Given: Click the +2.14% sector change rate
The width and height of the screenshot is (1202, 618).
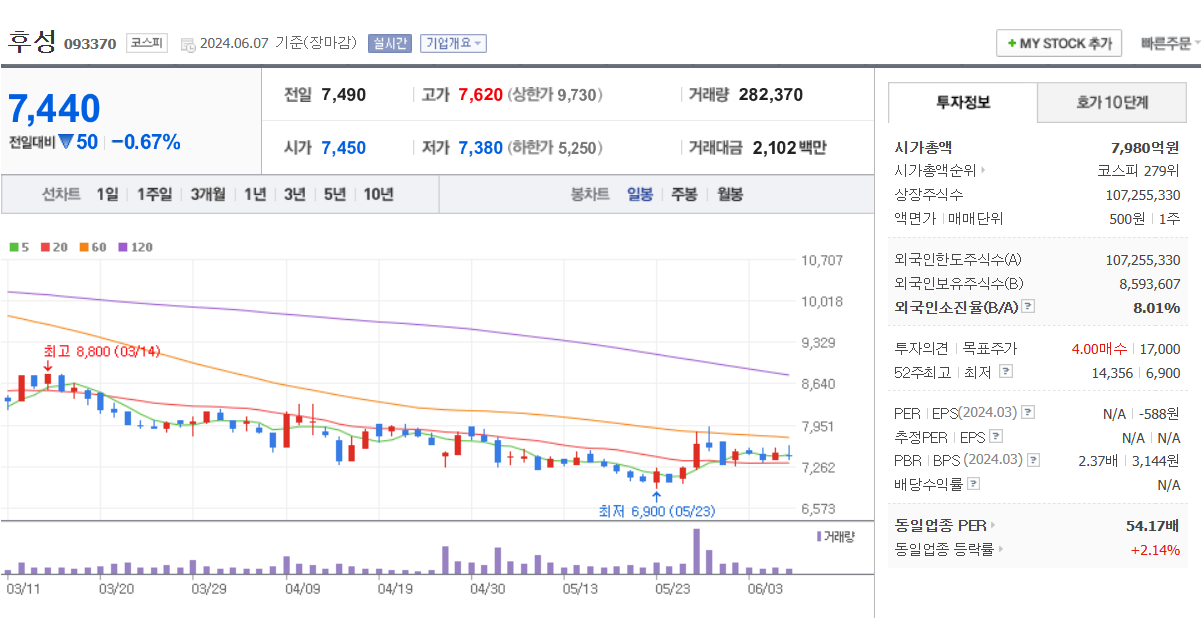Looking at the screenshot, I should [1155, 549].
